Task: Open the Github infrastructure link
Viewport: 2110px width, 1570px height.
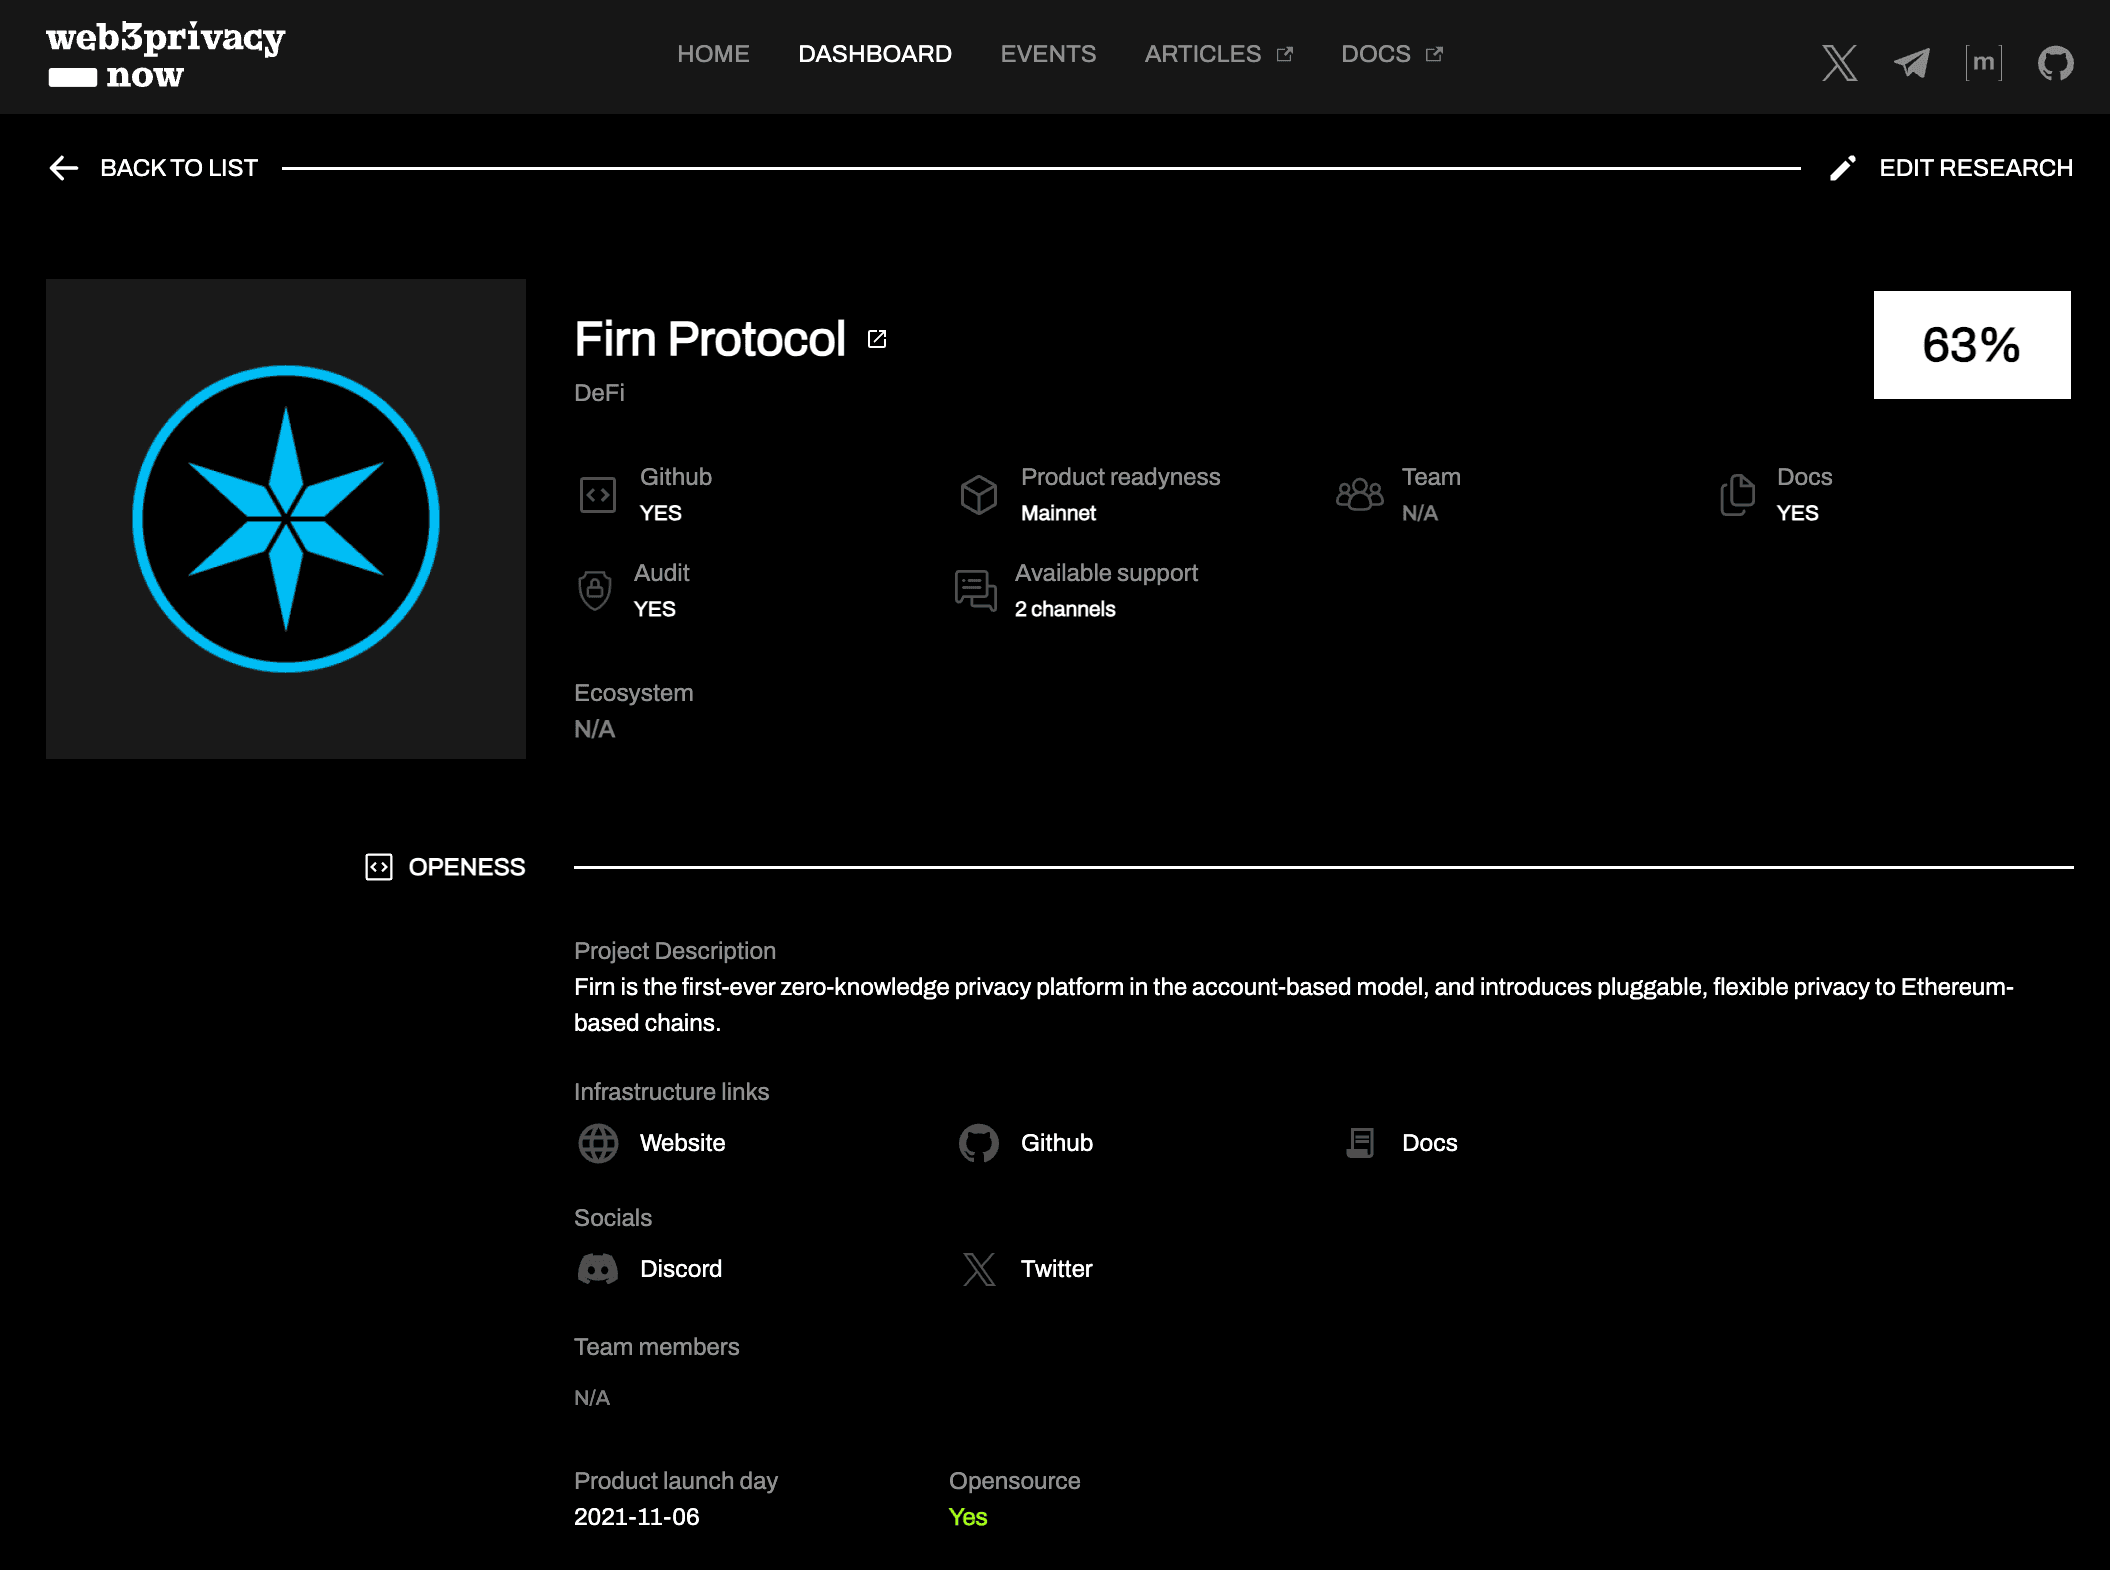Action: [x=1057, y=1143]
